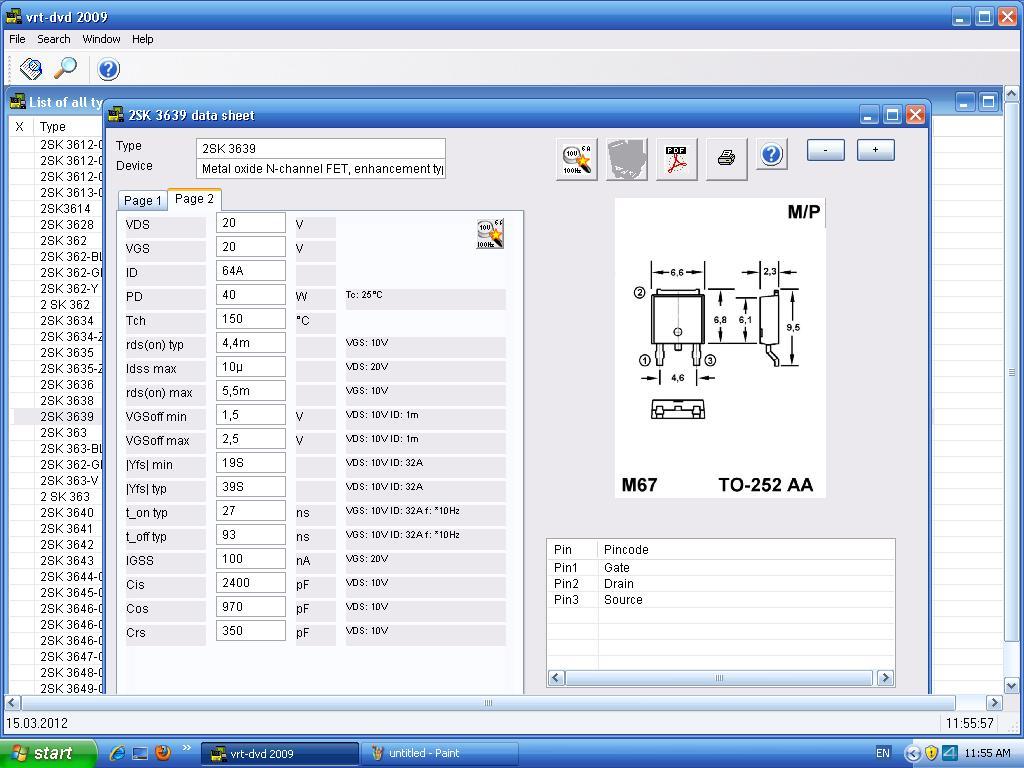This screenshot has height=768, width=1024.
Task: Print the 2SK 3639 data sheet
Action: 726,159
